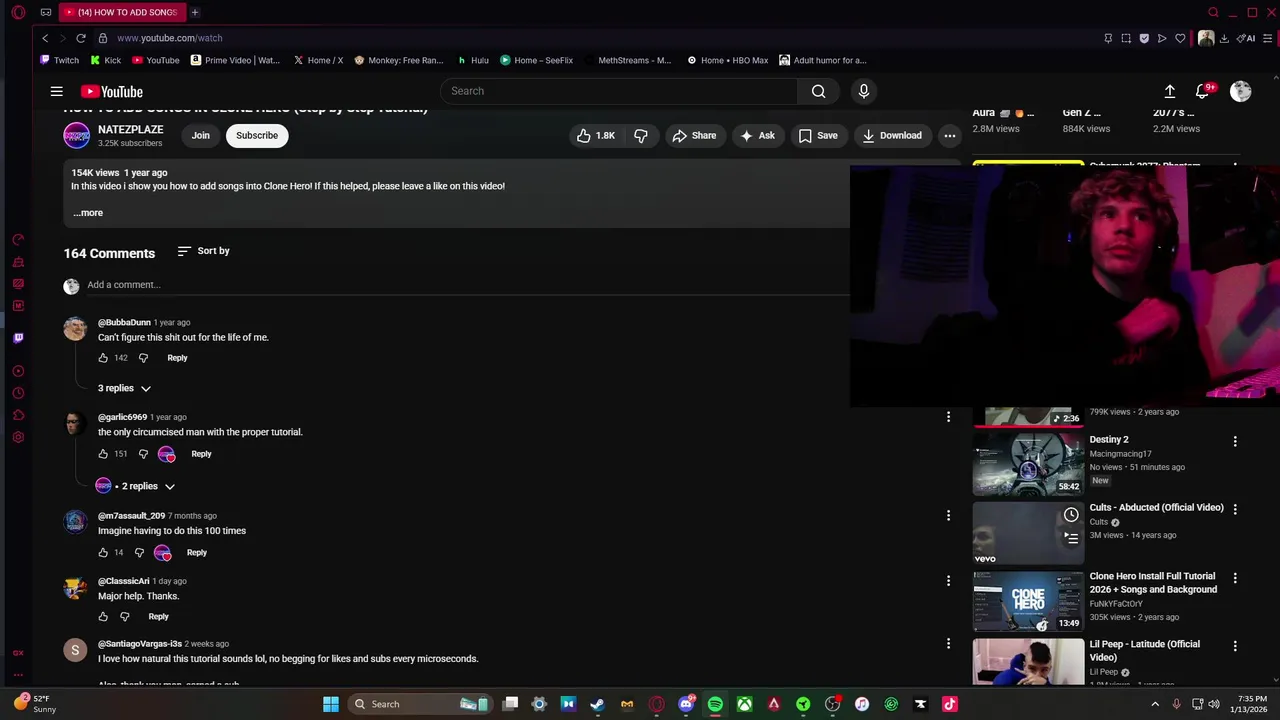Open the Hulu bookmark
The height and width of the screenshot is (720, 1280).
473,60
